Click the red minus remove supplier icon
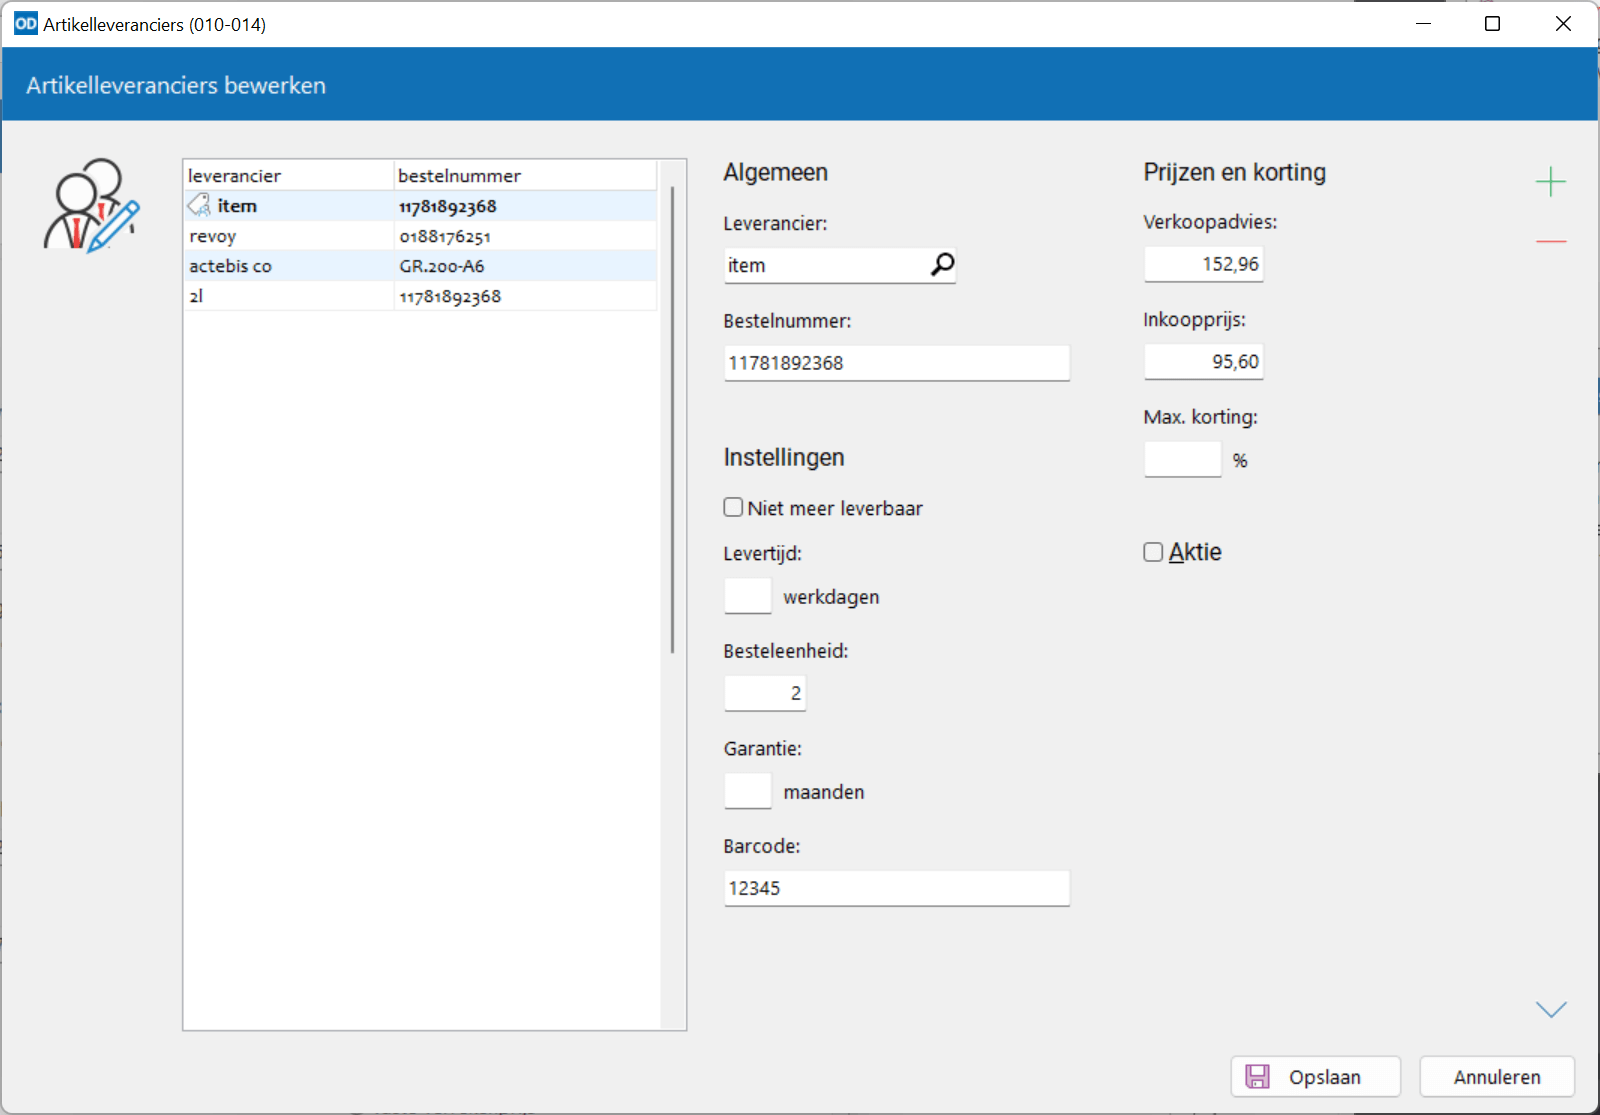Viewport: 1600px width, 1115px height. pos(1550,242)
